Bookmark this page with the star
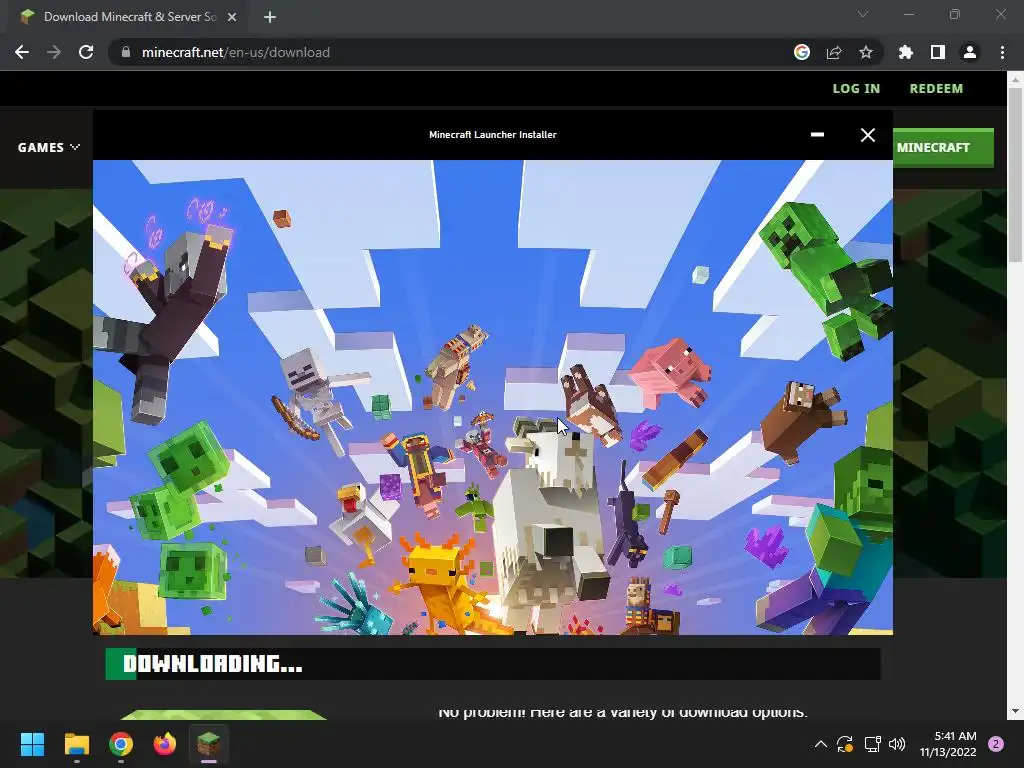 pos(866,52)
